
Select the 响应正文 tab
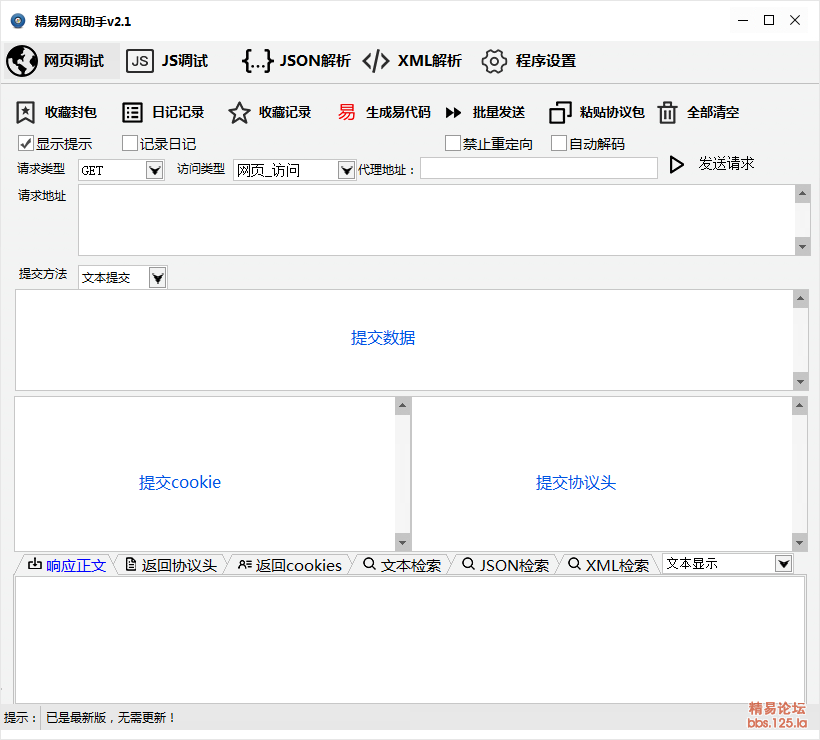(x=67, y=565)
